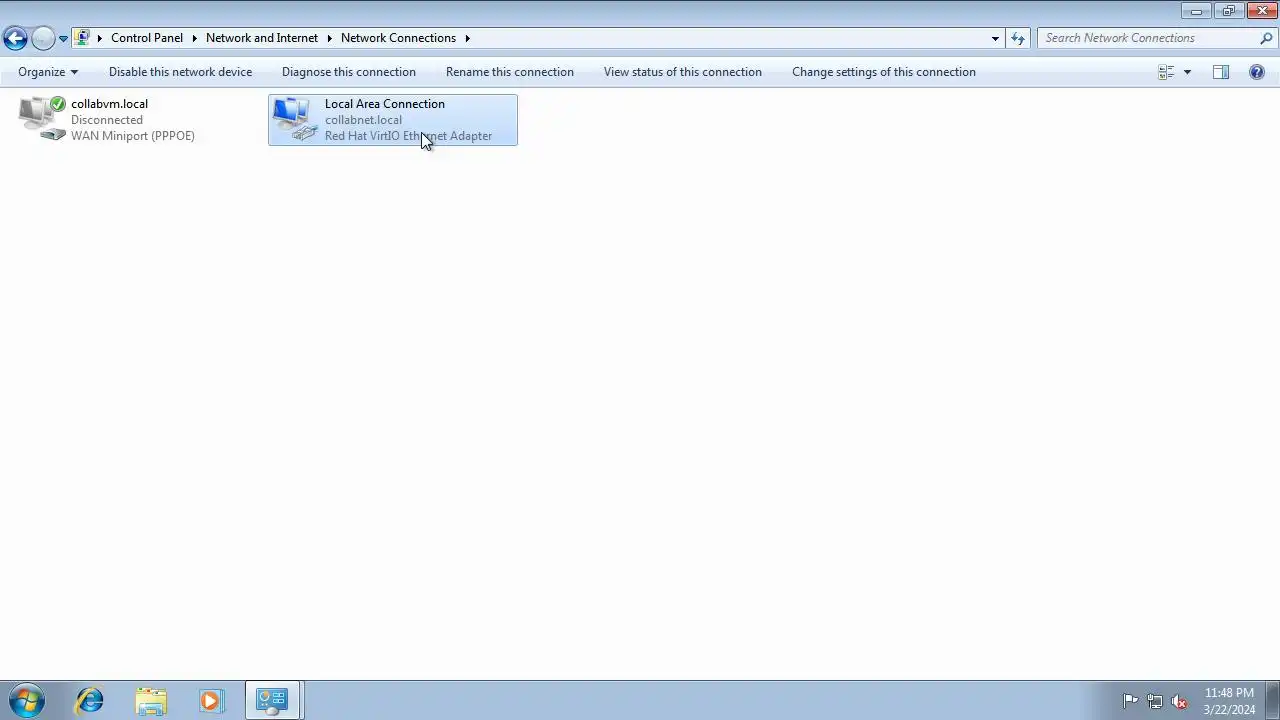
Task: Go back with the Back arrow button
Action: click(x=15, y=38)
